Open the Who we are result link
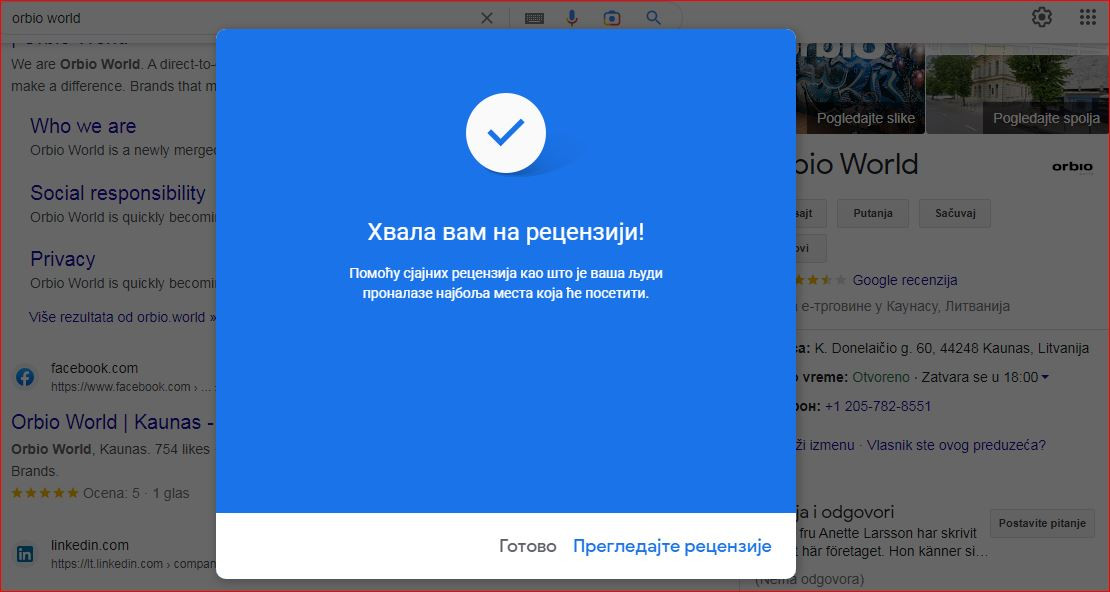 (x=83, y=126)
